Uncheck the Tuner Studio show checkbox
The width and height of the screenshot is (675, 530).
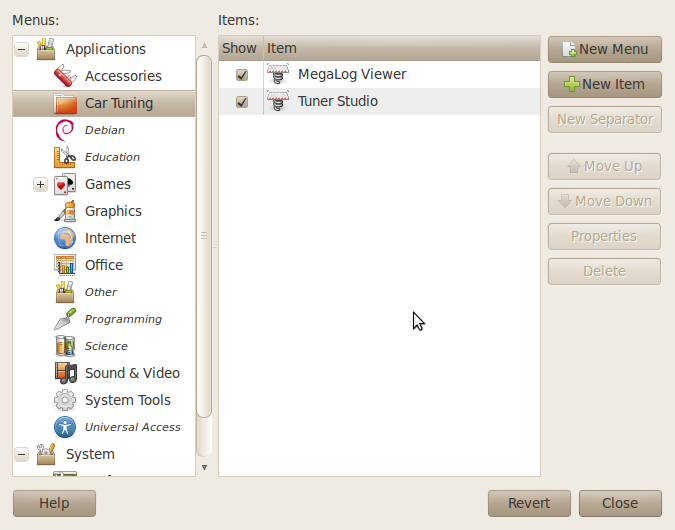tap(242, 102)
